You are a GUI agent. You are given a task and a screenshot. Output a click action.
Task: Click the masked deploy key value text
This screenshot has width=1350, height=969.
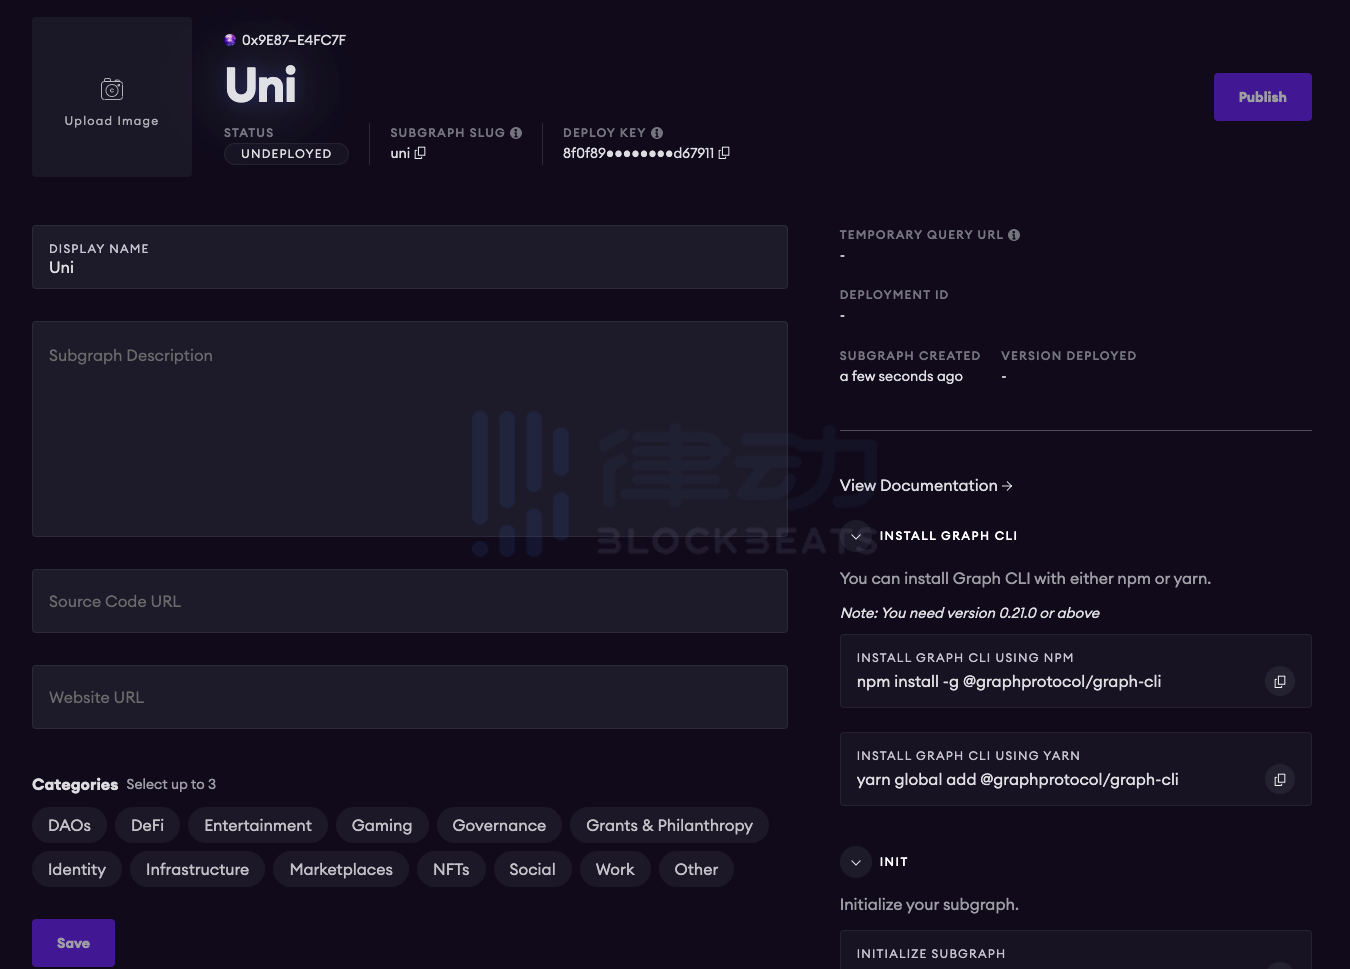coord(638,153)
